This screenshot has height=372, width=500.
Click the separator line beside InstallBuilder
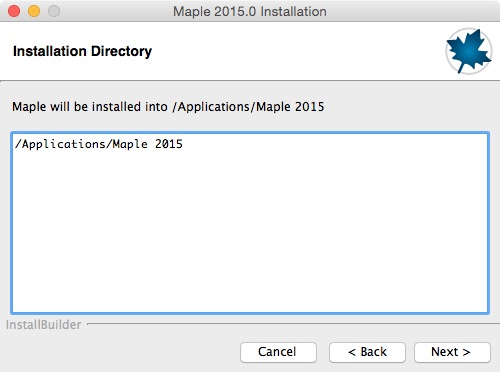[293, 323]
